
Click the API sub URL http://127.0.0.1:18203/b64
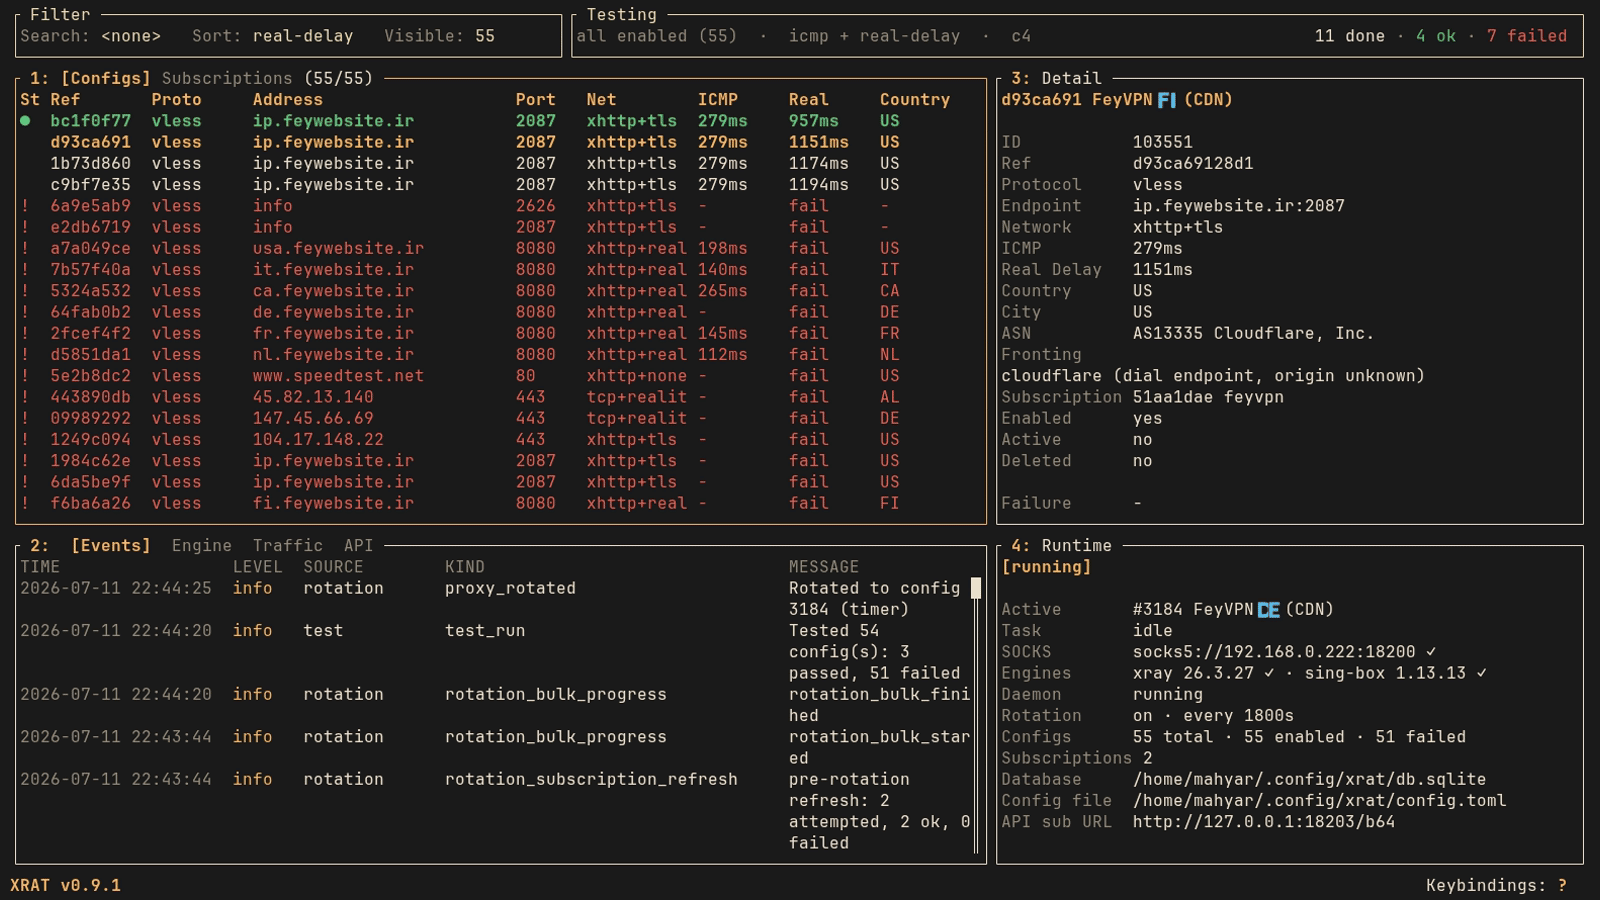(x=1264, y=822)
